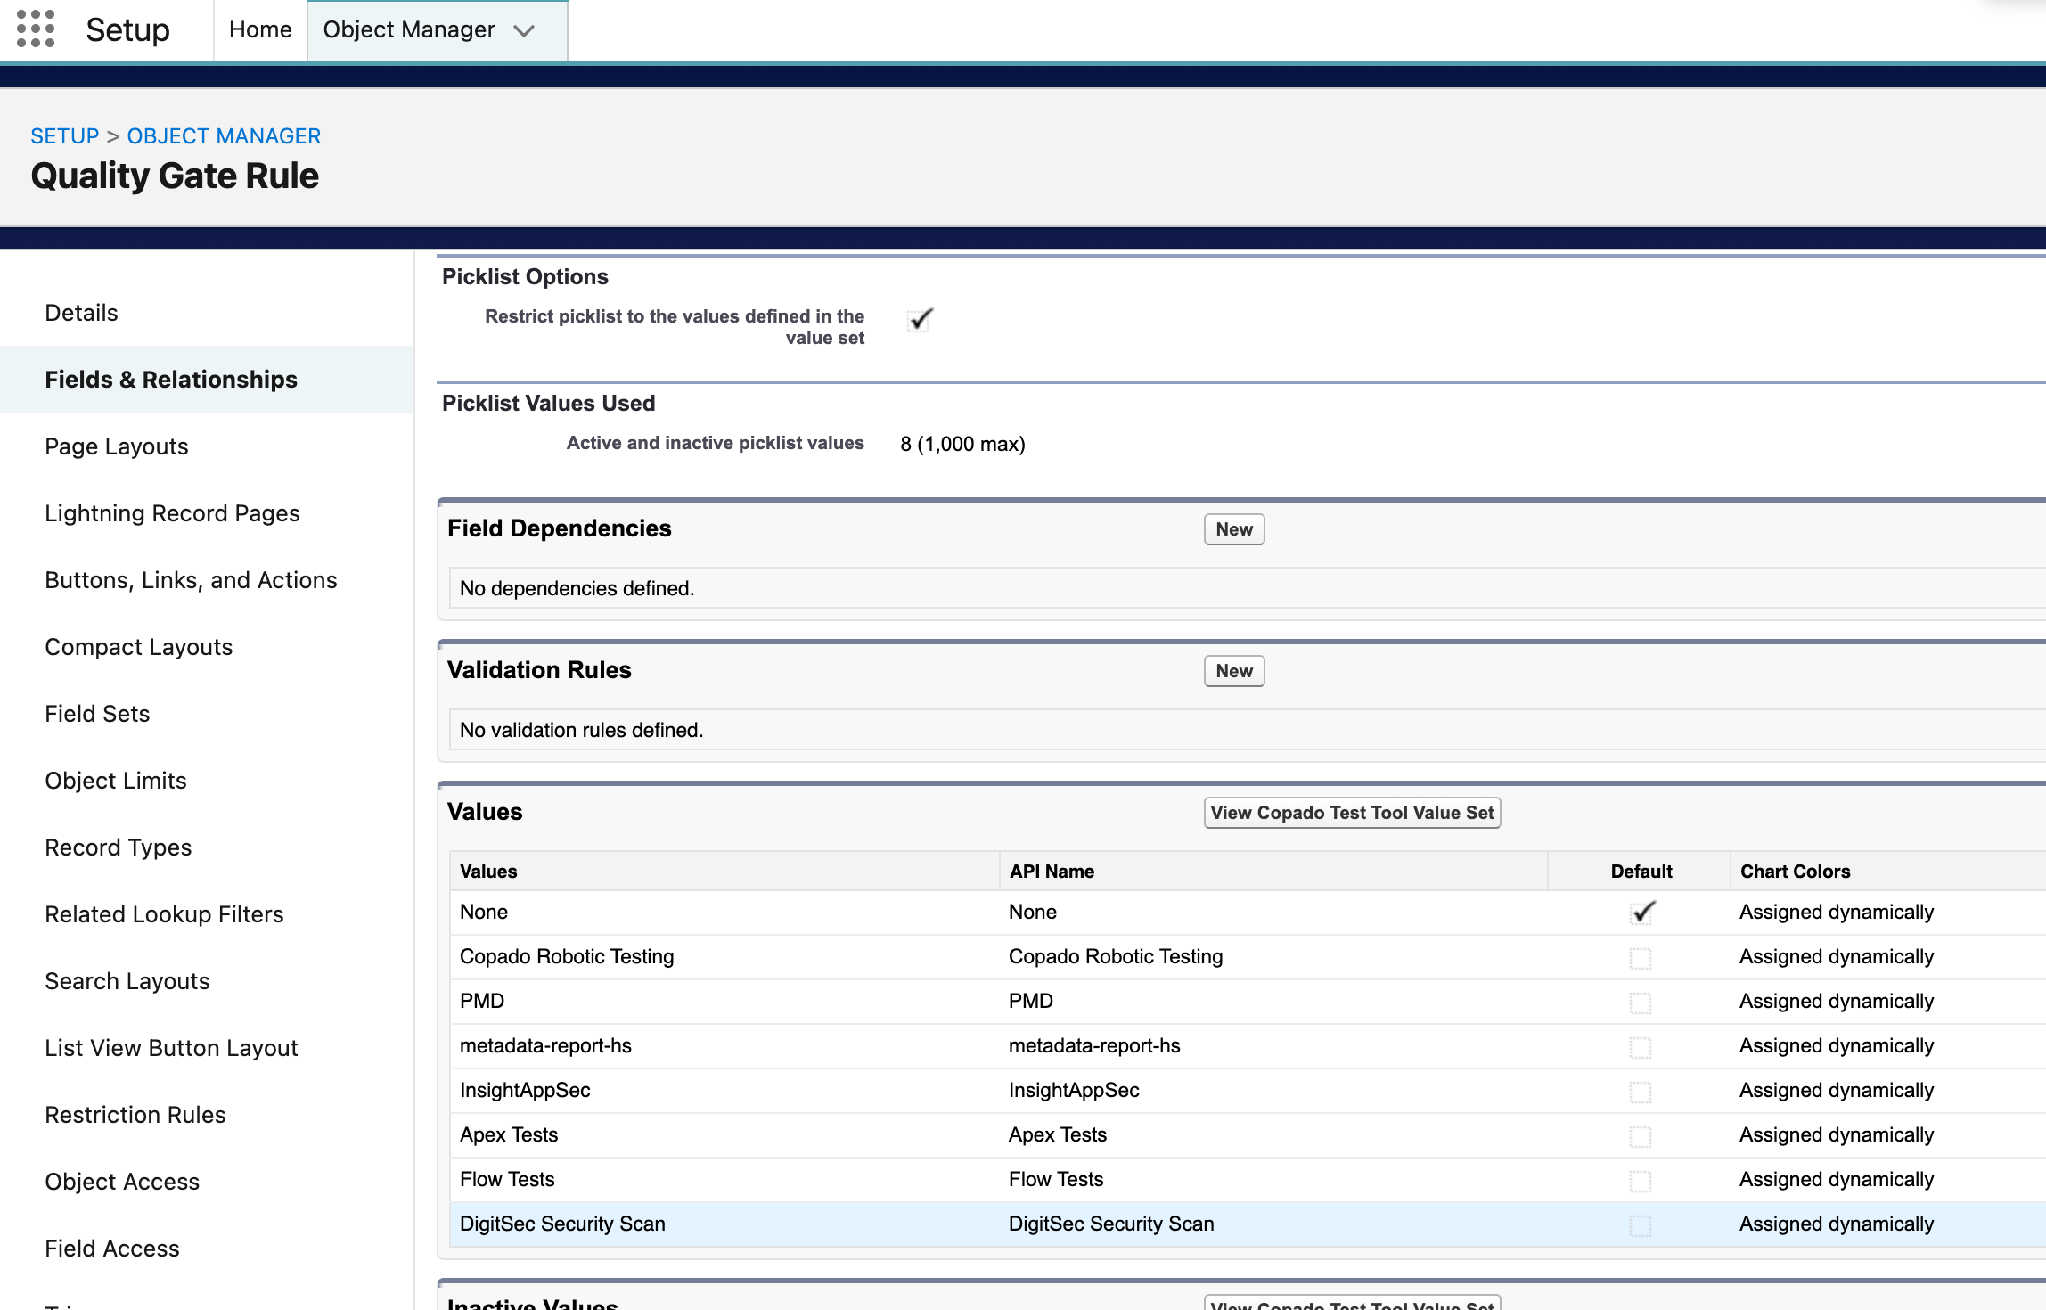Open List View Button Layout section
Image resolution: width=2046 pixels, height=1310 pixels.
171,1048
